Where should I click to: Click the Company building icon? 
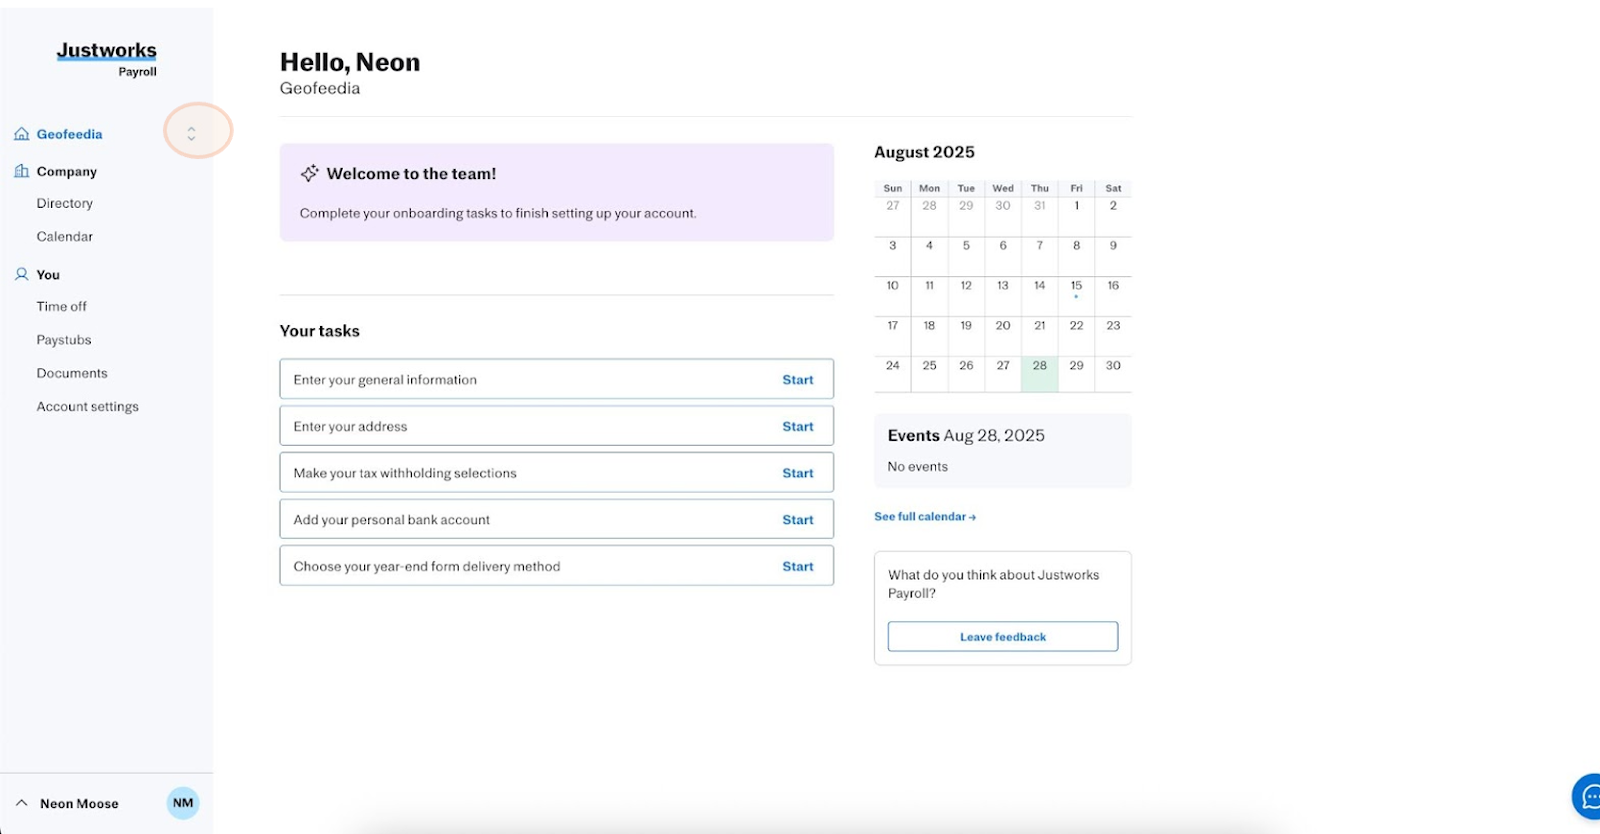(x=21, y=171)
